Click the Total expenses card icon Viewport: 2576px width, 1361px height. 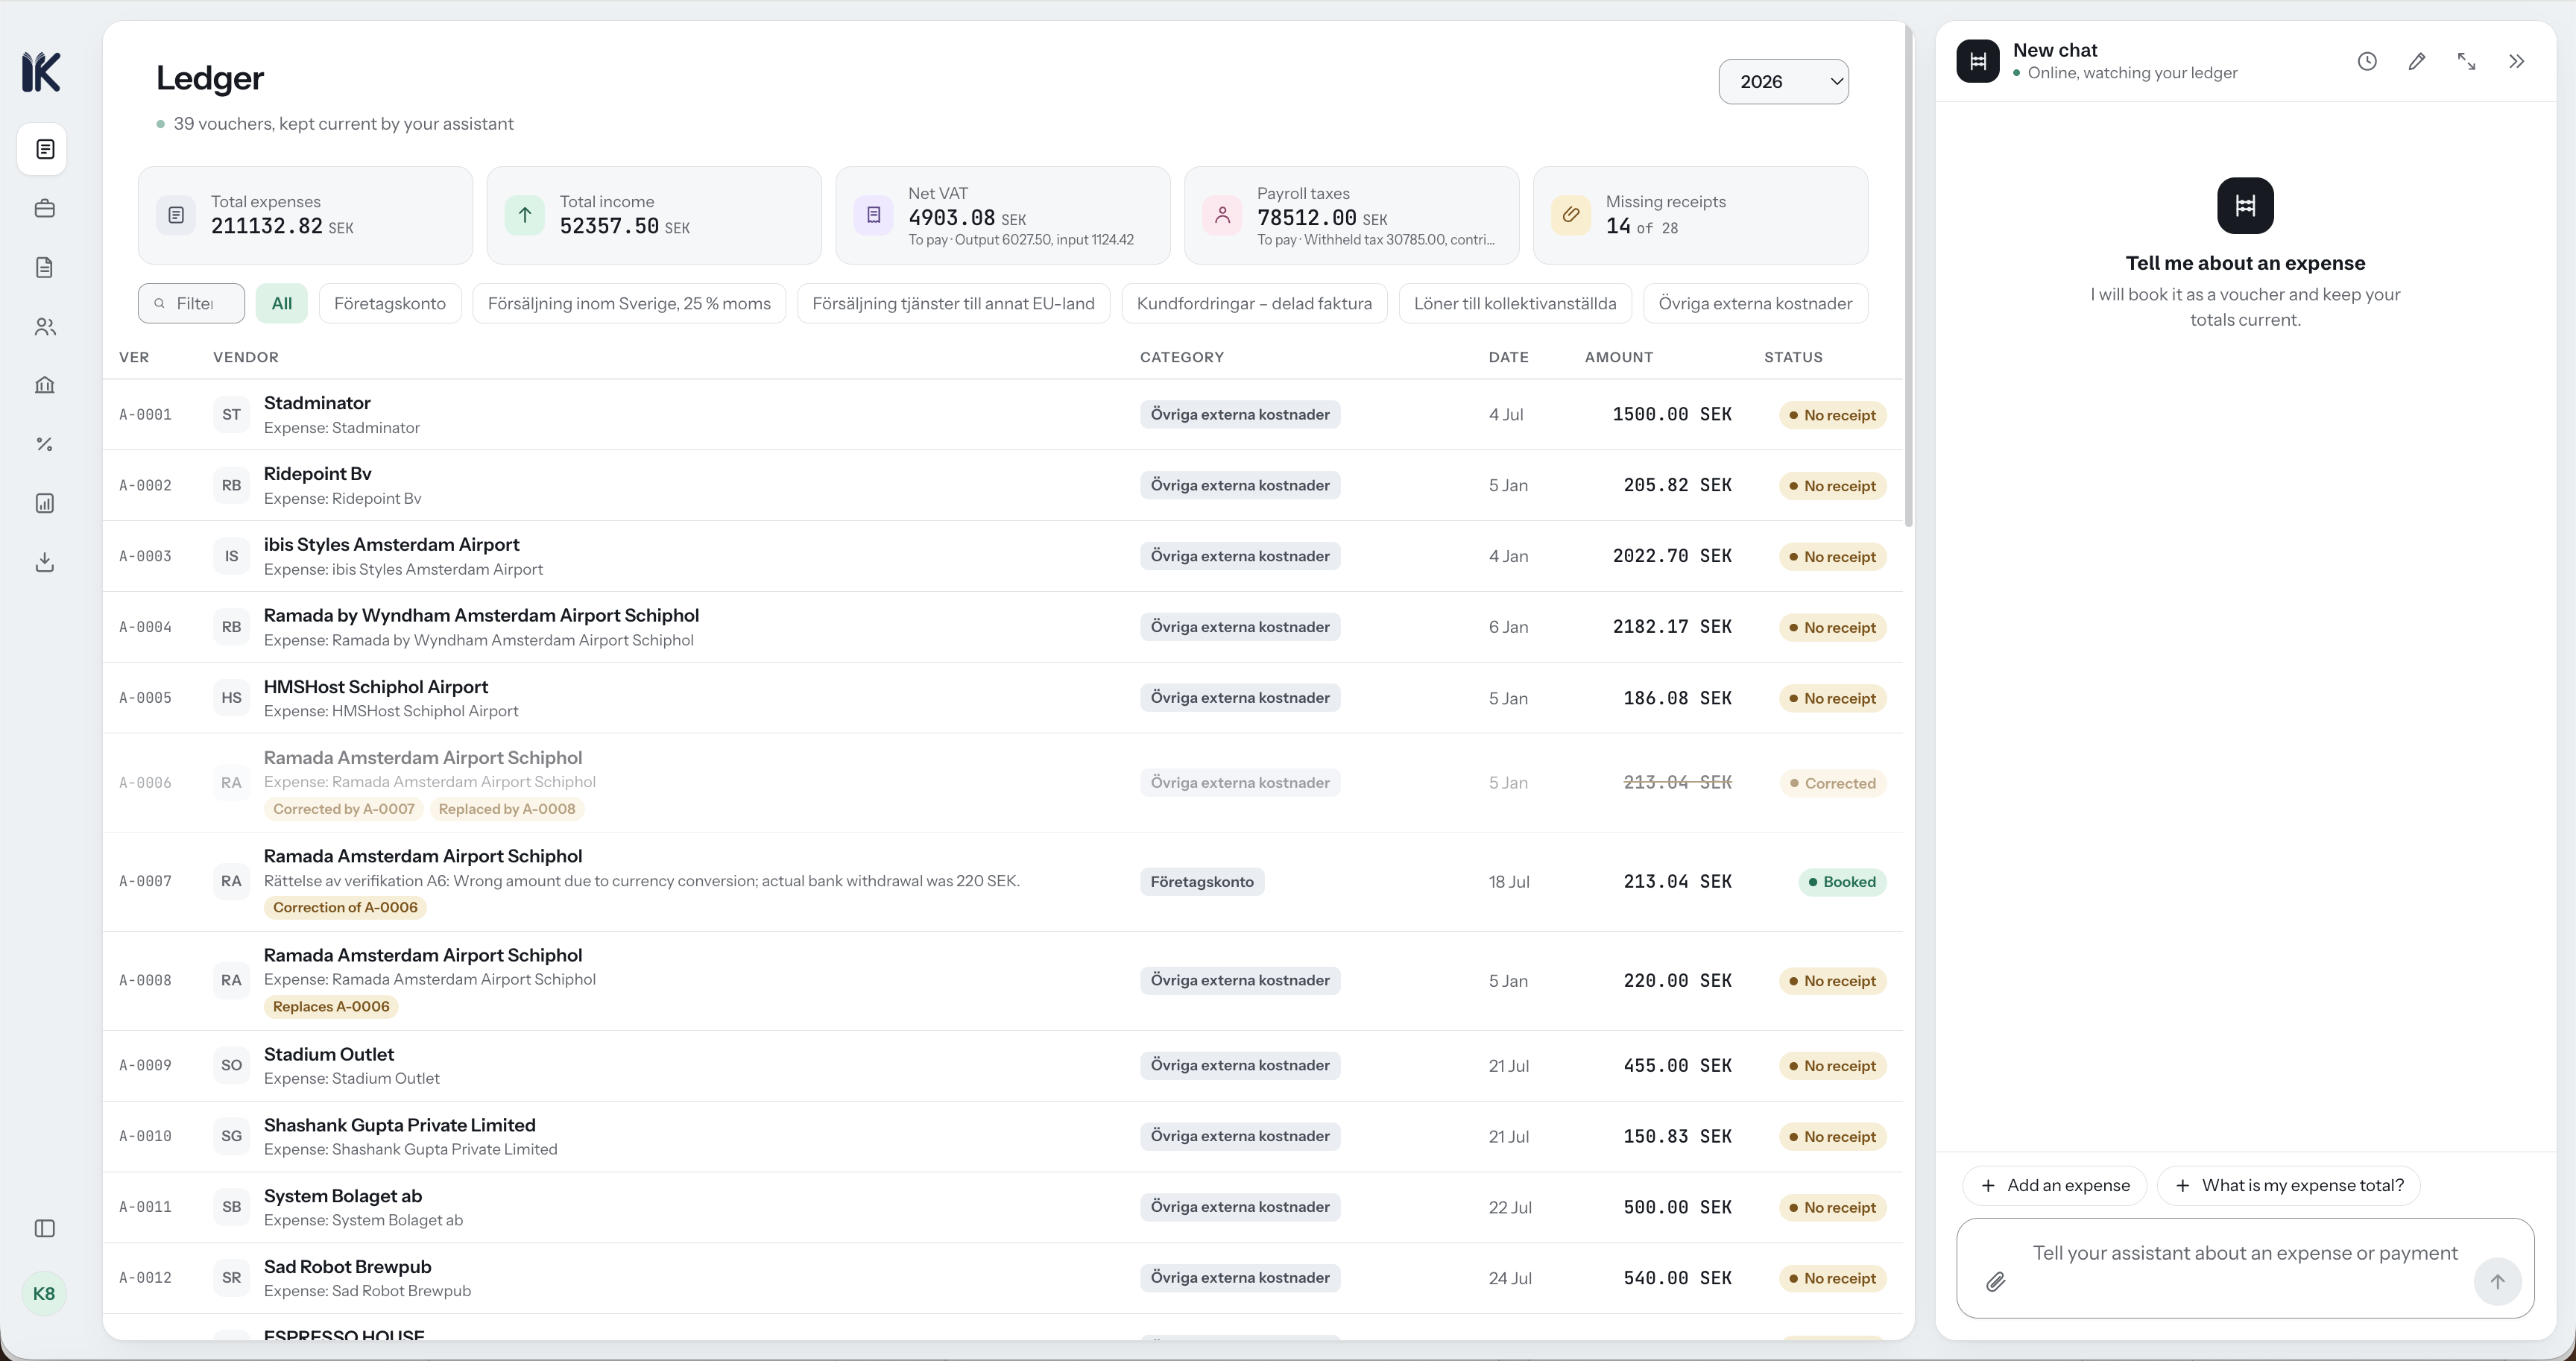[x=176, y=215]
